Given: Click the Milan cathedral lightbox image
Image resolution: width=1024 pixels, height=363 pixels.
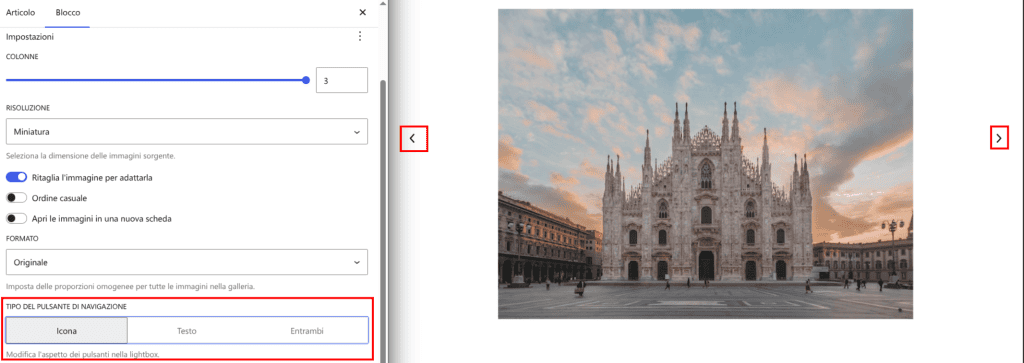Looking at the screenshot, I should coord(705,164).
